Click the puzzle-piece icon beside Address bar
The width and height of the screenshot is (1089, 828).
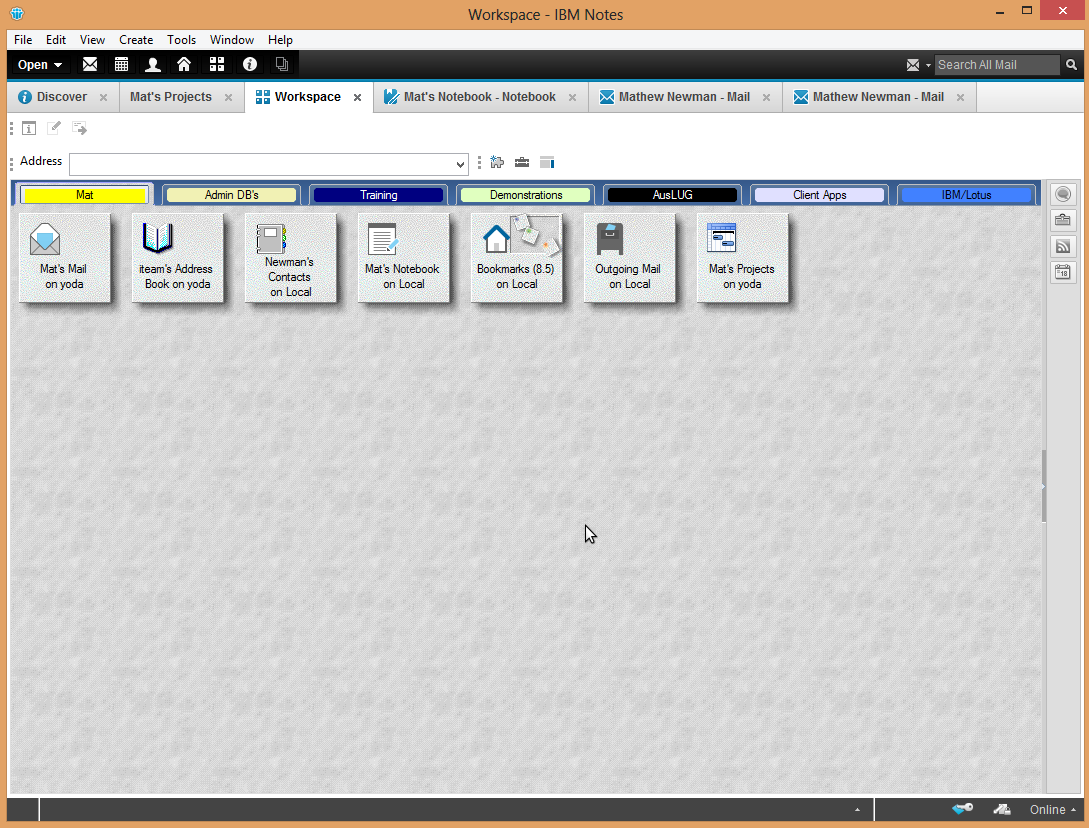pyautogui.click(x=497, y=163)
